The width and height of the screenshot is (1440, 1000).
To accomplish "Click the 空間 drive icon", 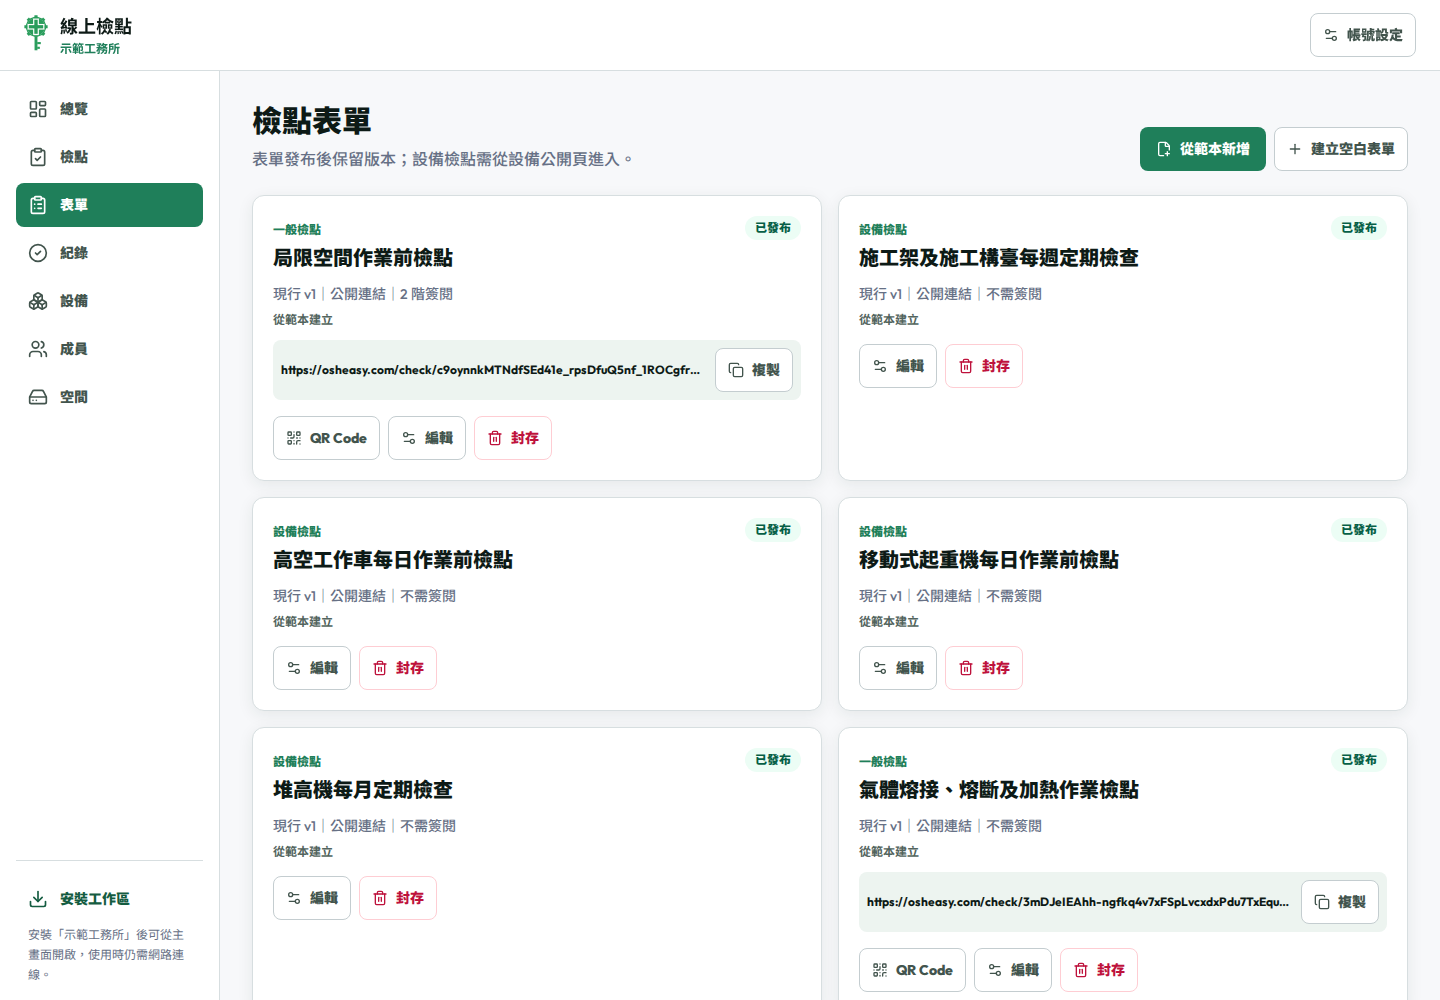I will [38, 397].
